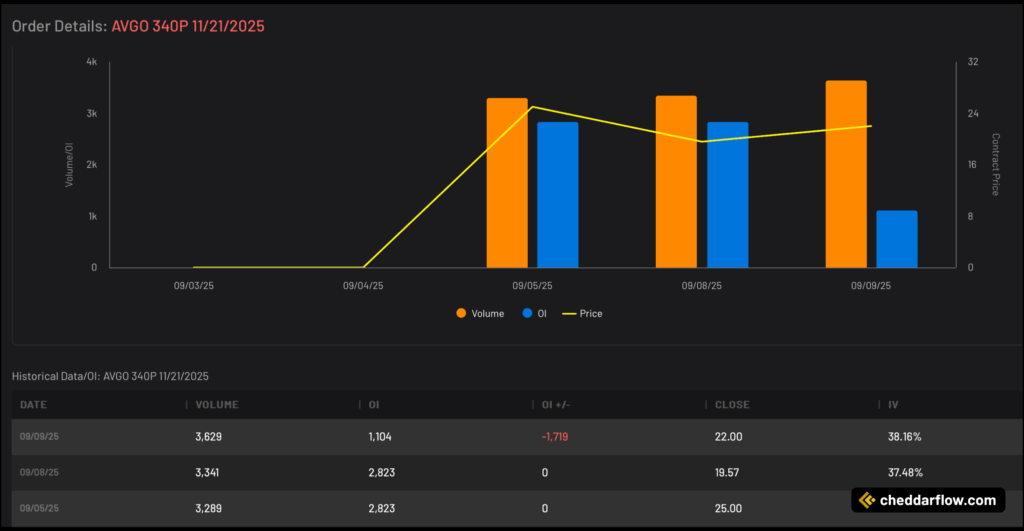Click OI value 2,823 in 09/08/25 row
Viewport: 1024px width, 531px height.
click(381, 472)
